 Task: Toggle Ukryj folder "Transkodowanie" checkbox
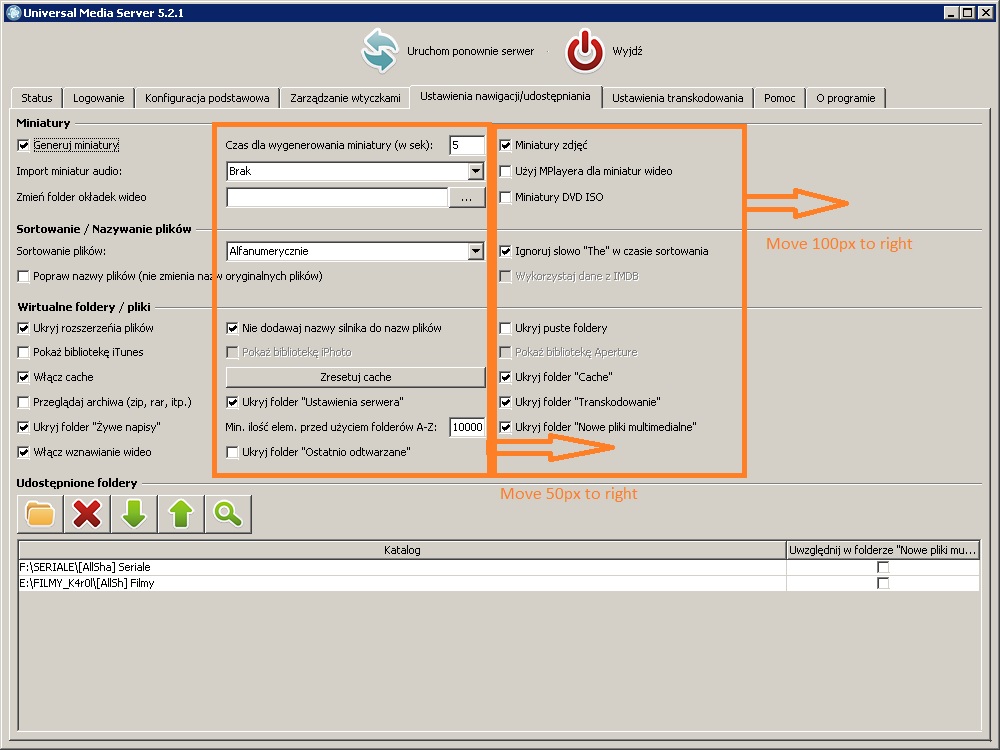[505, 402]
